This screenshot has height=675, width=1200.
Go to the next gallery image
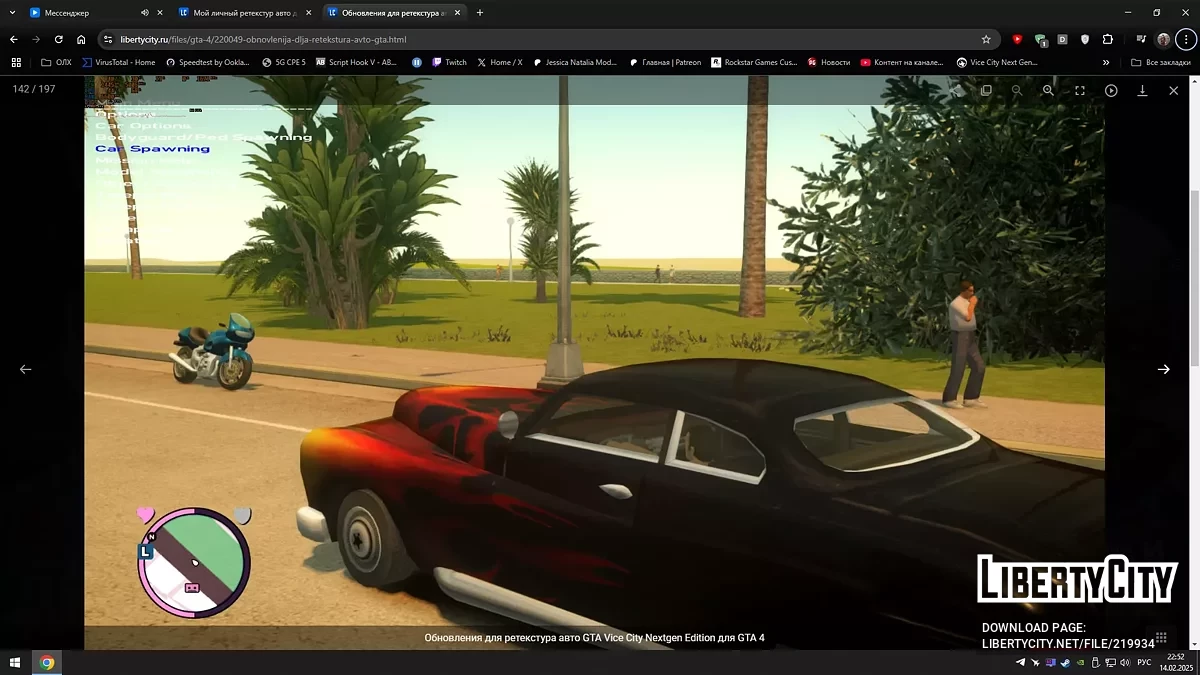click(1163, 369)
